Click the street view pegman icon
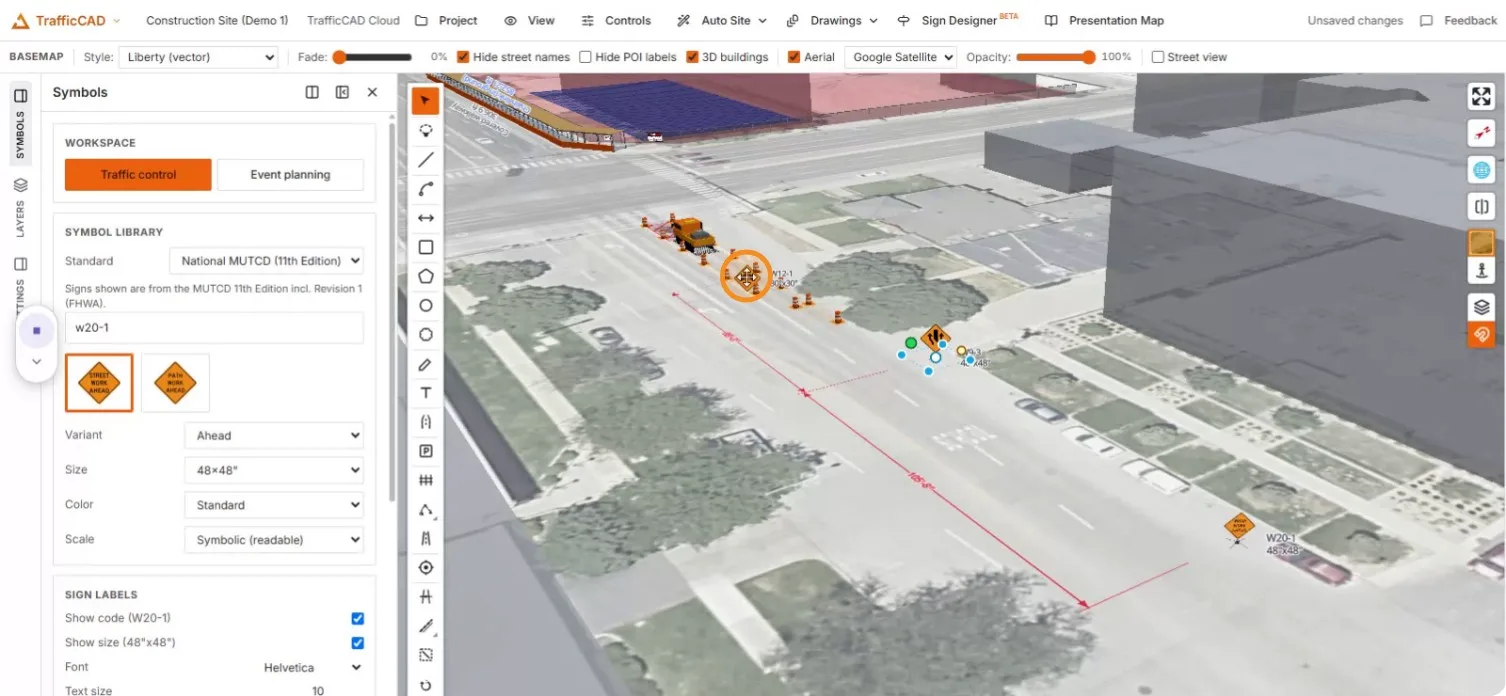The height and width of the screenshot is (696, 1506). (1481, 270)
